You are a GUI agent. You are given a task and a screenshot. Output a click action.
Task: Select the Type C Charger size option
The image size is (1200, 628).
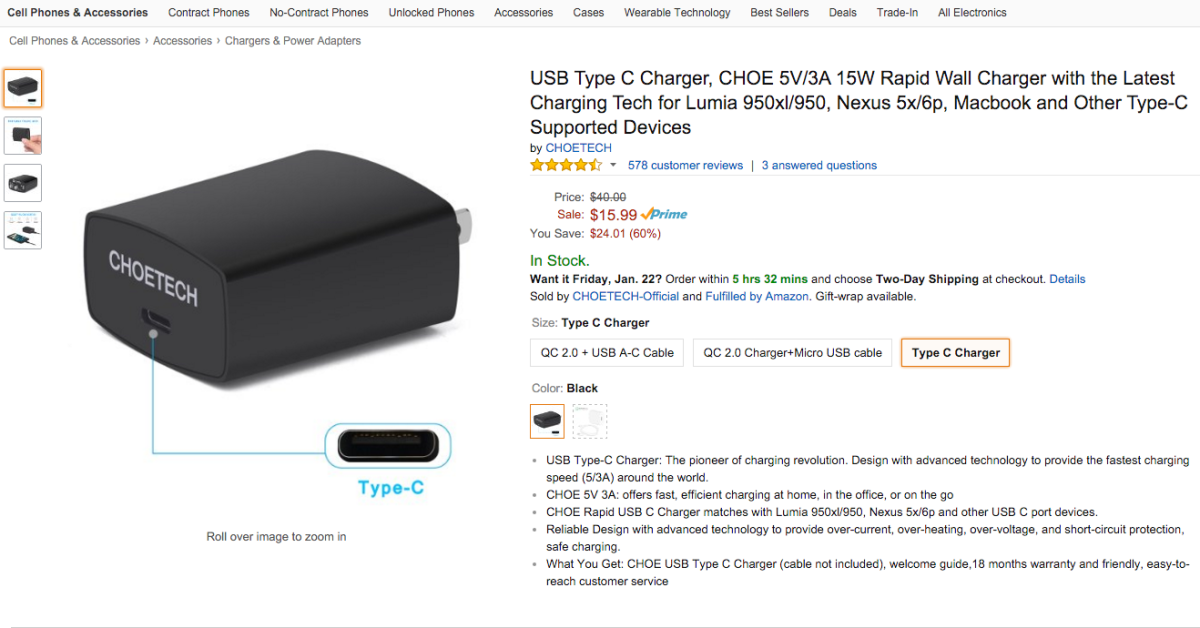(955, 353)
